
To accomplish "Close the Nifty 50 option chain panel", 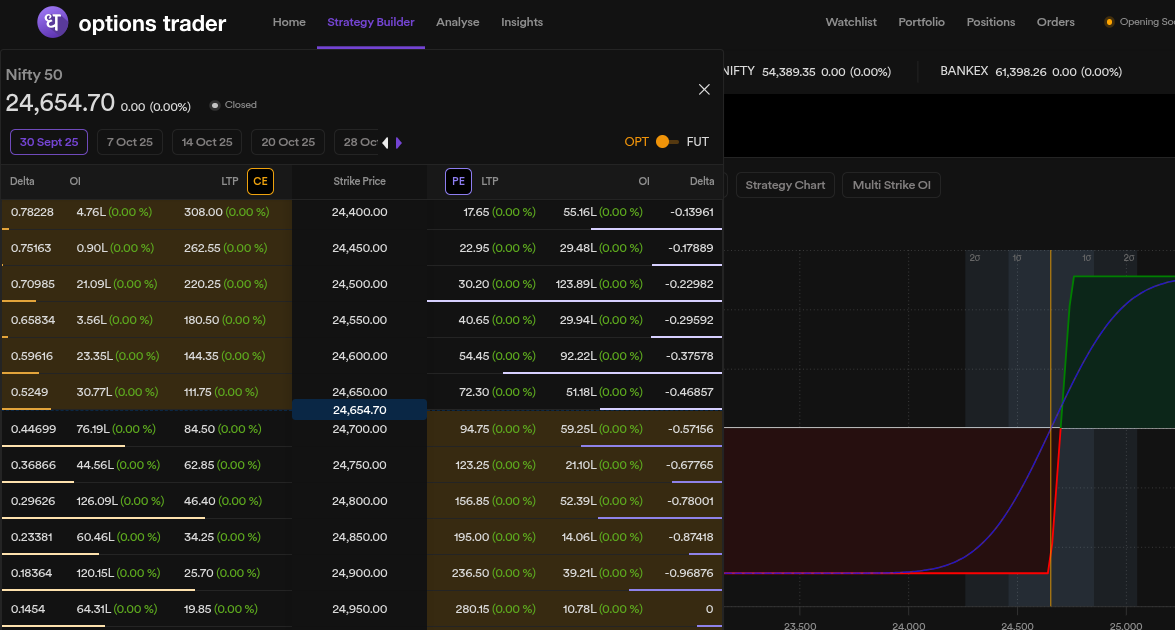I will [704, 90].
